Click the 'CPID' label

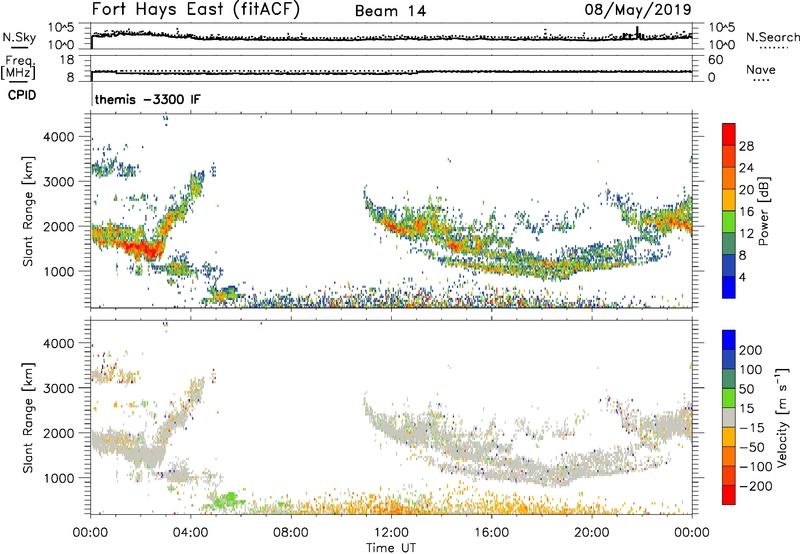[x=22, y=95]
